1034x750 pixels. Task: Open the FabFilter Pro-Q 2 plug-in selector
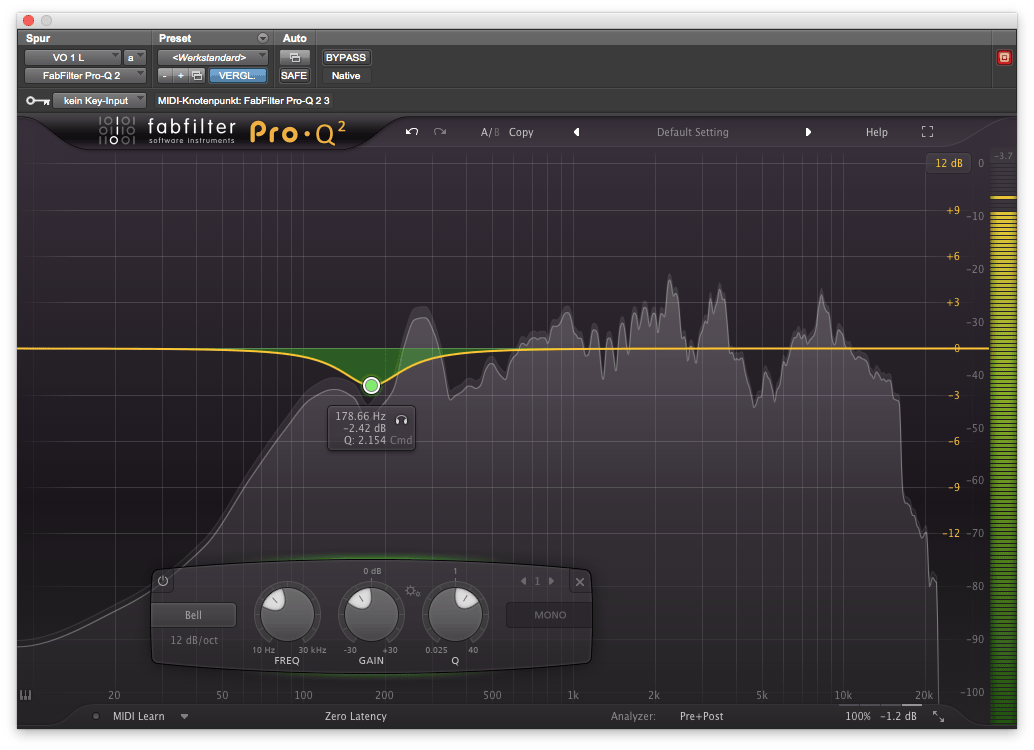point(85,76)
